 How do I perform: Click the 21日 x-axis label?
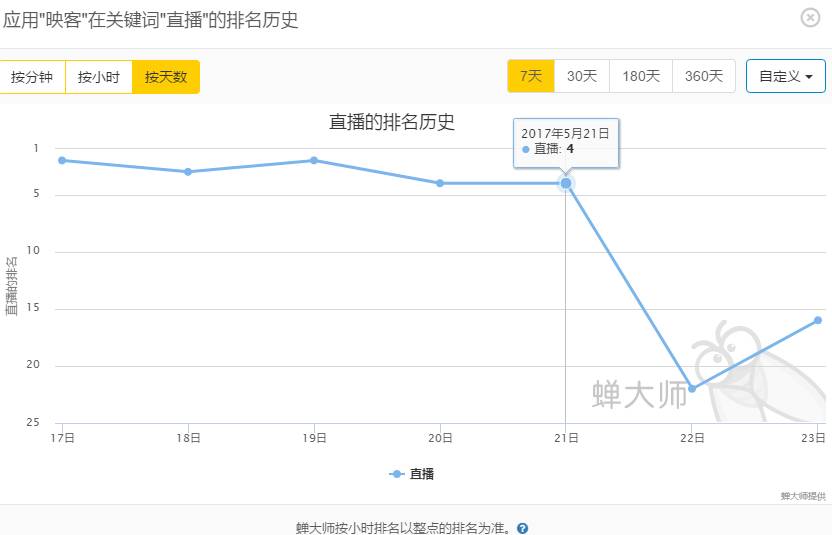coord(566,438)
